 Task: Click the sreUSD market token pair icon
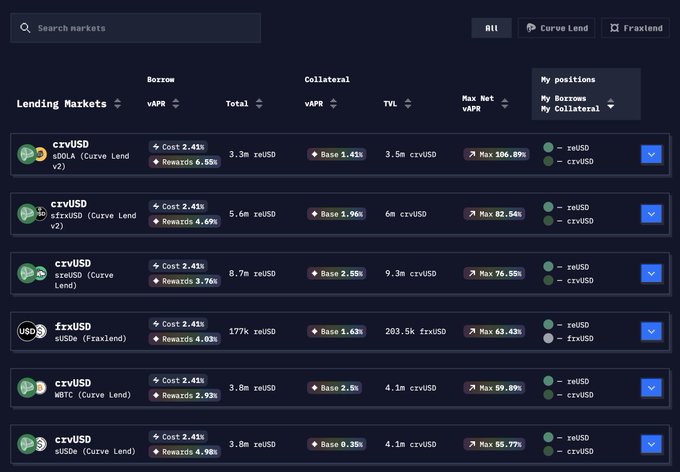pyautogui.click(x=32, y=273)
